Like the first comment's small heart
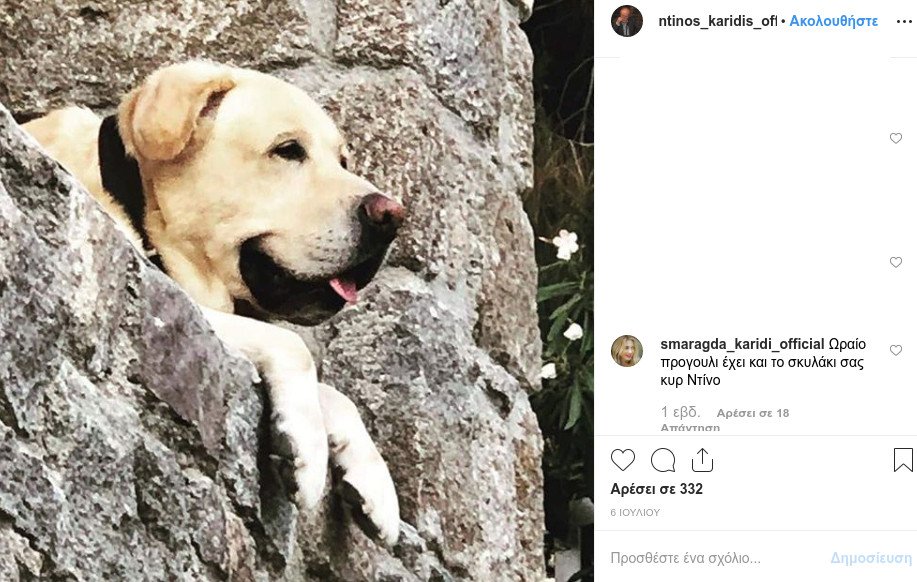This screenshot has width=917, height=582. [895, 138]
